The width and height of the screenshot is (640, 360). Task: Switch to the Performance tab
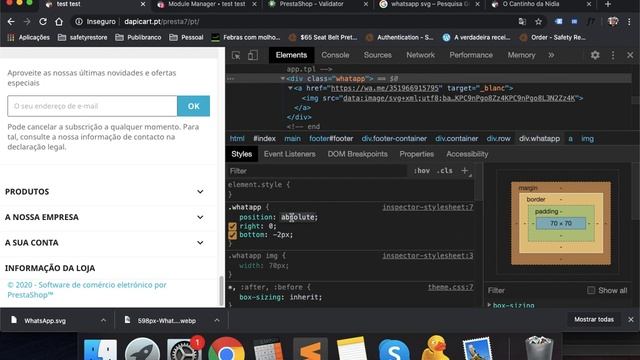[x=471, y=55]
